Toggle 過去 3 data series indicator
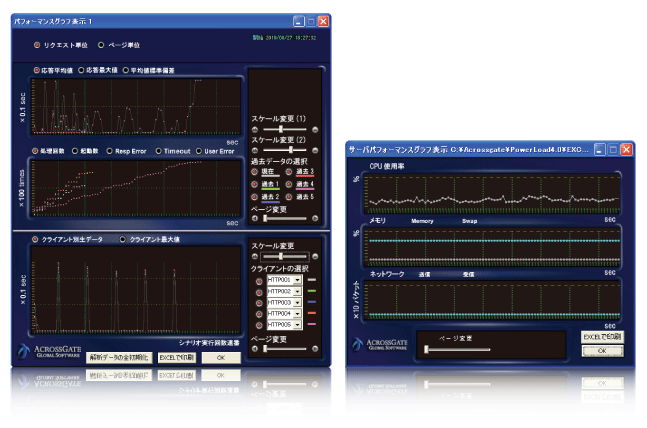Image resolution: width=647 pixels, height=428 pixels. (289, 172)
